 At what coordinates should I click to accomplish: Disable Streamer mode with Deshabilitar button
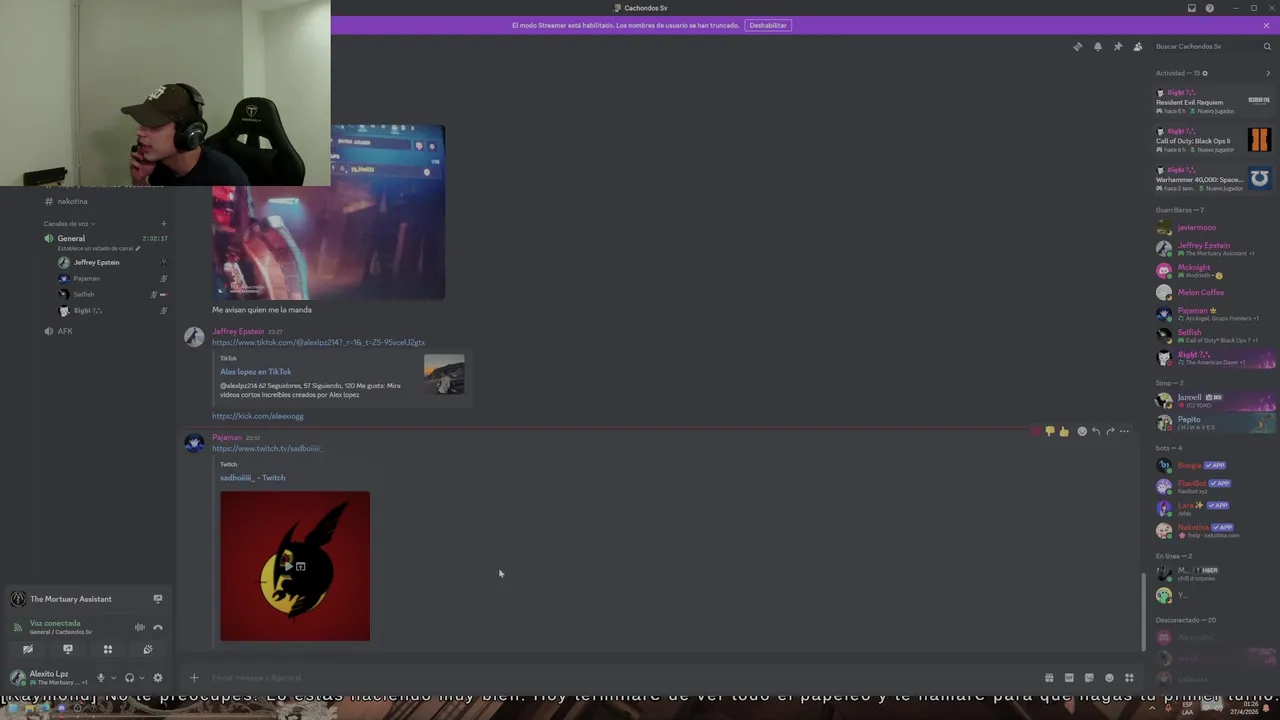click(768, 25)
